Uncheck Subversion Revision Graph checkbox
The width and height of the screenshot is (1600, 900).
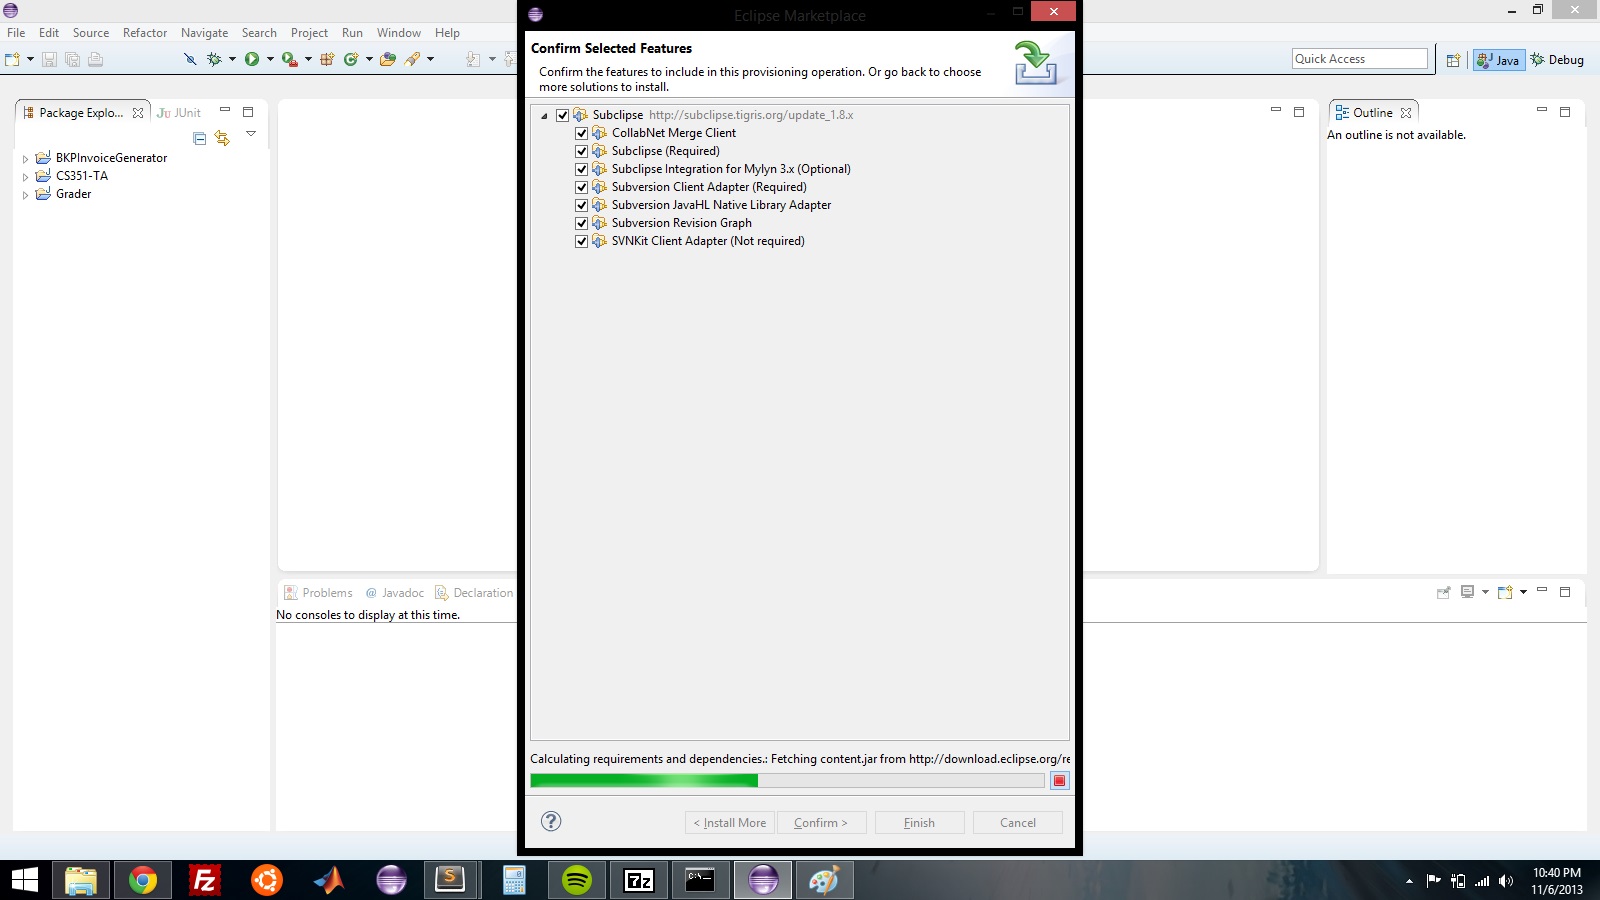pyautogui.click(x=581, y=223)
